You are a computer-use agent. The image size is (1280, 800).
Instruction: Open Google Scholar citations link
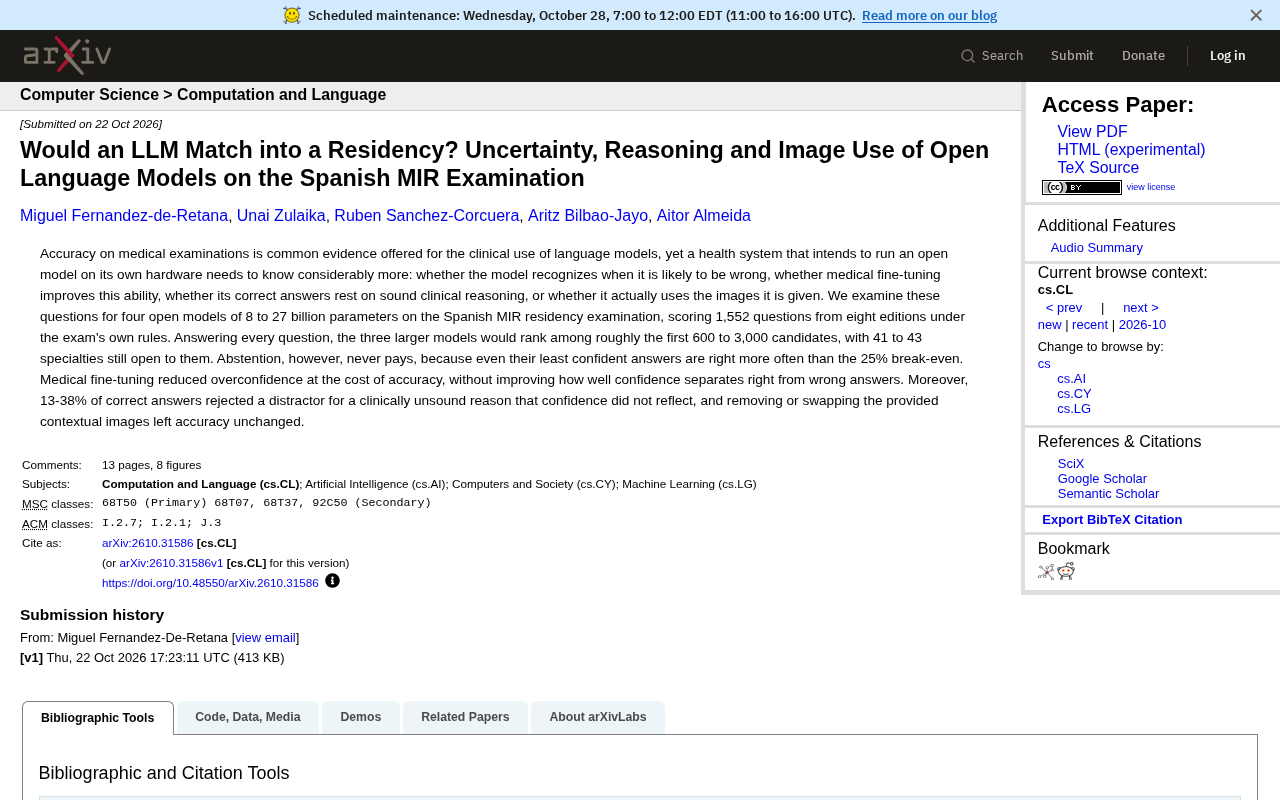[1102, 479]
